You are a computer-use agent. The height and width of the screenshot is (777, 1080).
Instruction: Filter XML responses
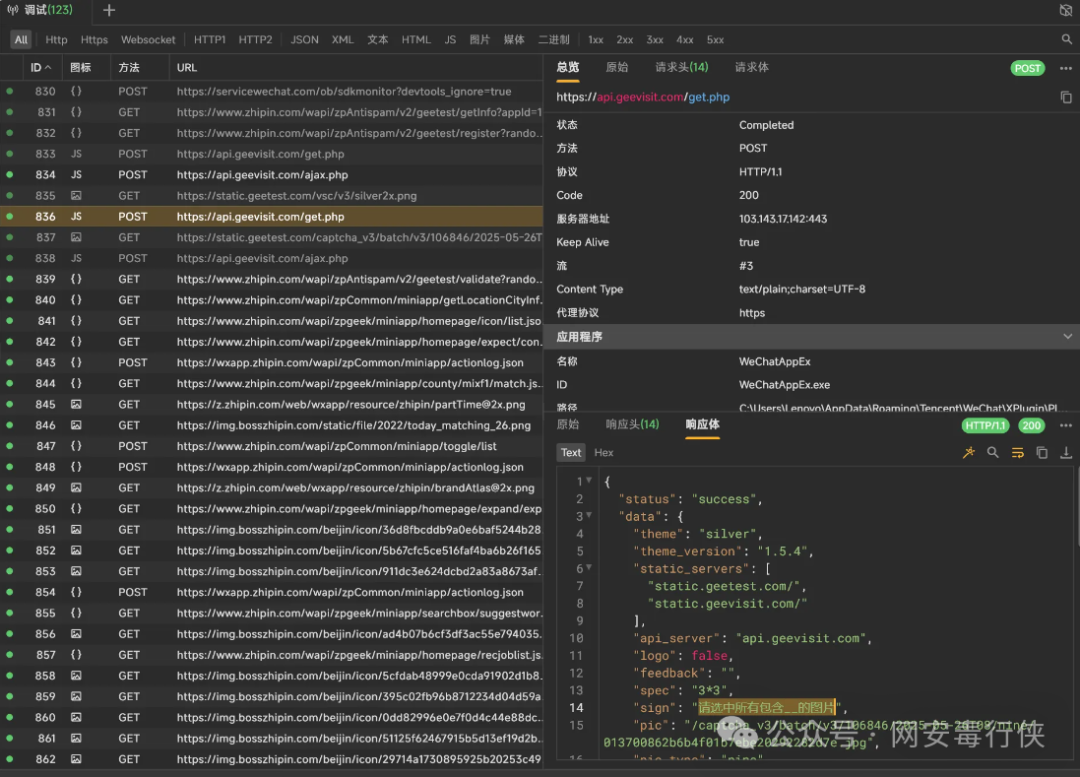tap(342, 39)
